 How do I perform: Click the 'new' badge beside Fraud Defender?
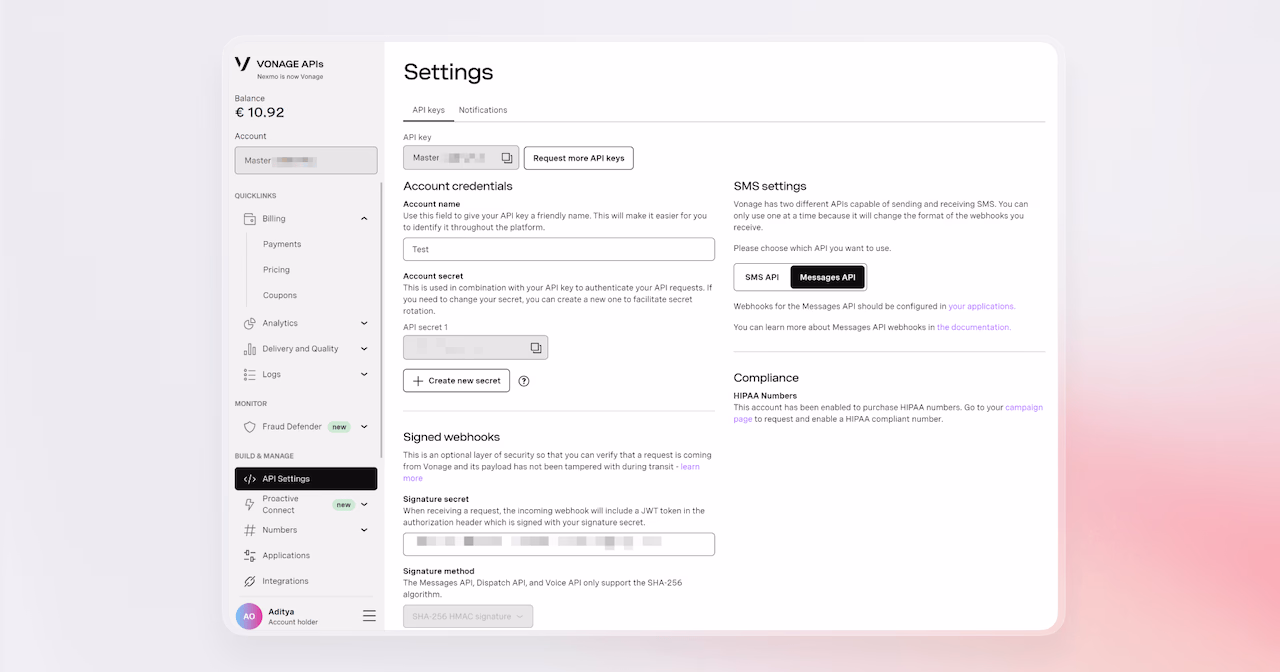(340, 427)
